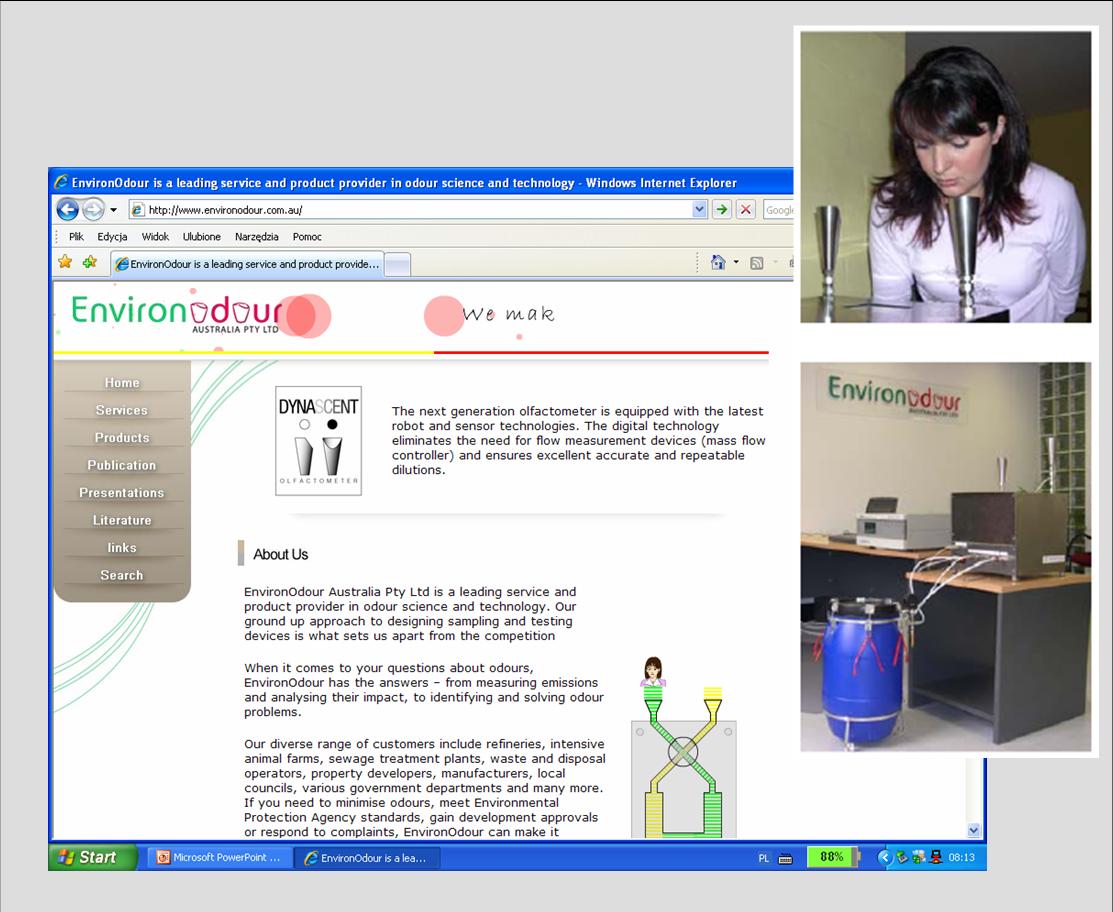Image resolution: width=1113 pixels, height=912 pixels.
Task: Click the DynaScent olfactometer logo image
Action: click(x=318, y=441)
